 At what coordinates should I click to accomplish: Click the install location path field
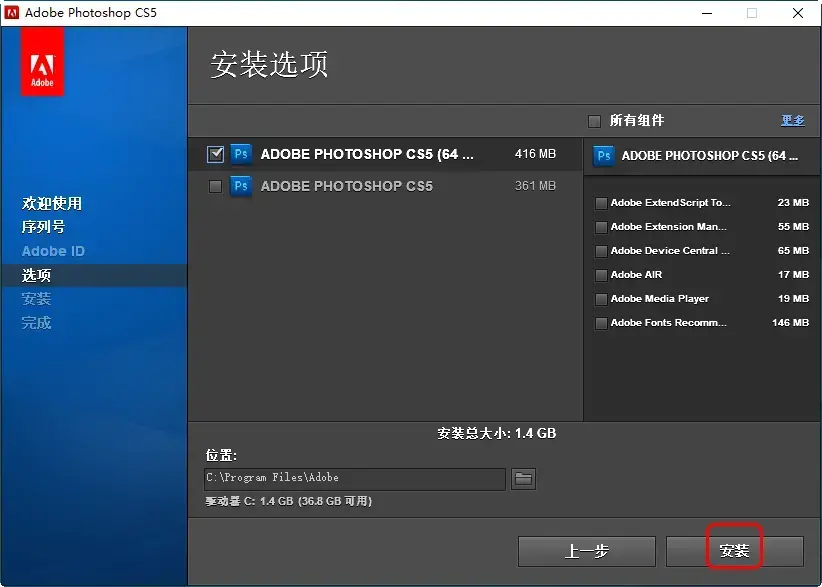coord(355,479)
